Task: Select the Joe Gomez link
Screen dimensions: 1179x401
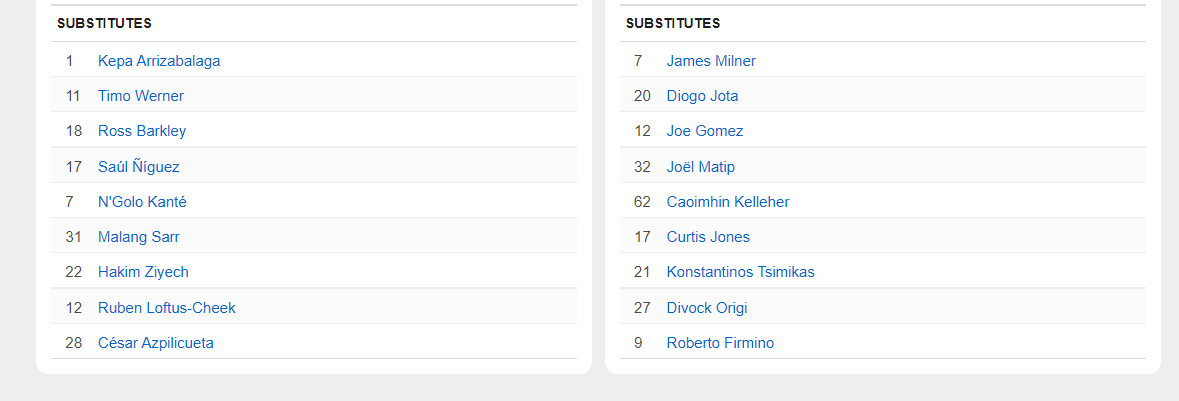Action: coord(705,131)
